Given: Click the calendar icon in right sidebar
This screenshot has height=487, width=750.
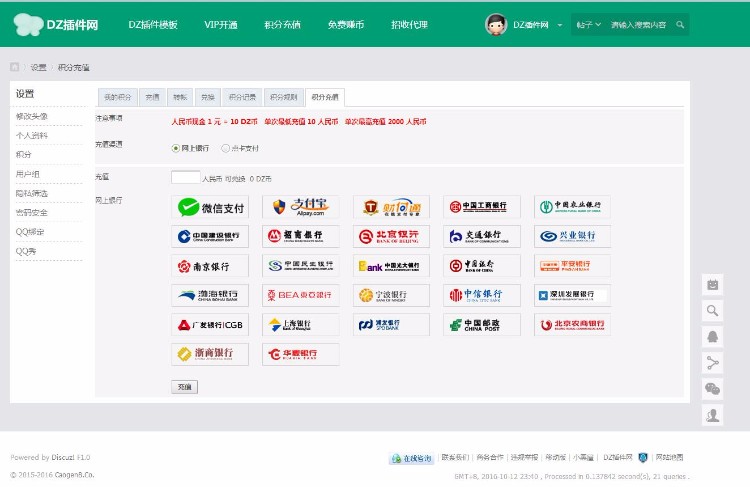Looking at the screenshot, I should (x=712, y=285).
